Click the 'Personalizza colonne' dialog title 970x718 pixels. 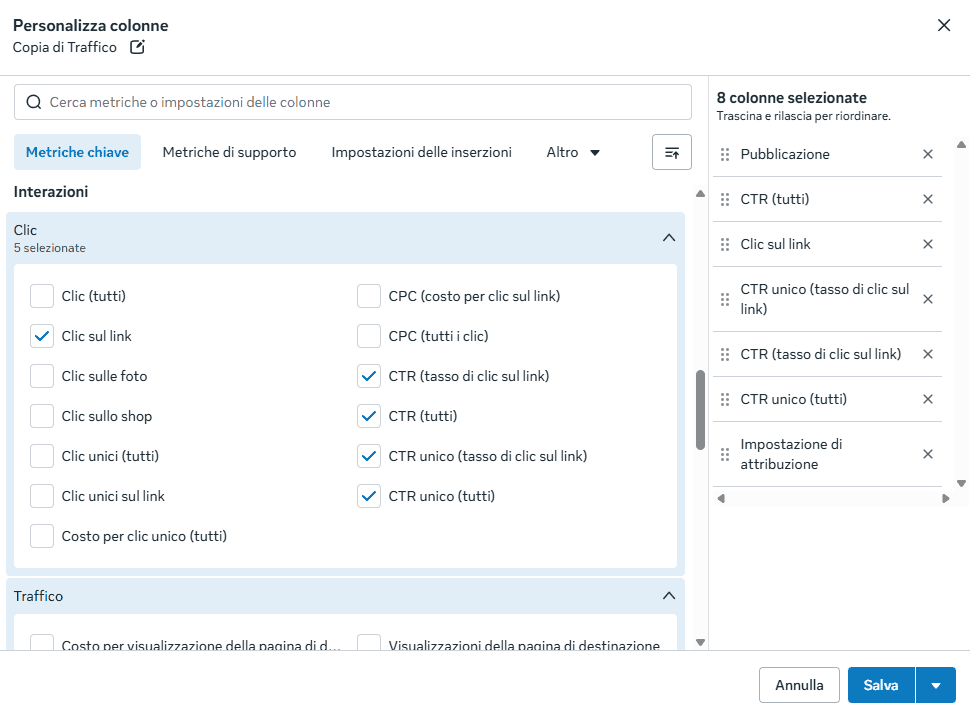tap(90, 25)
